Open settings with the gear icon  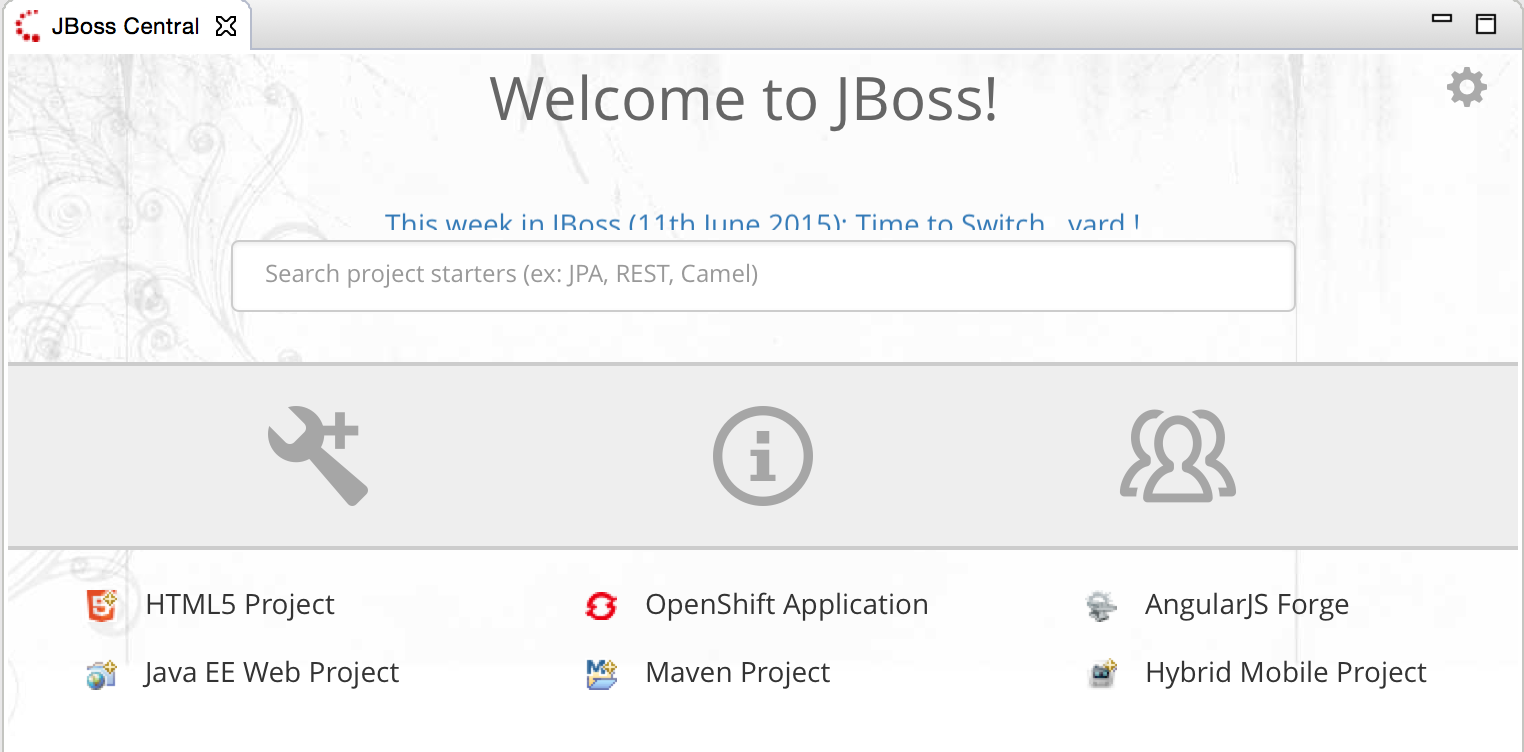(x=1466, y=88)
